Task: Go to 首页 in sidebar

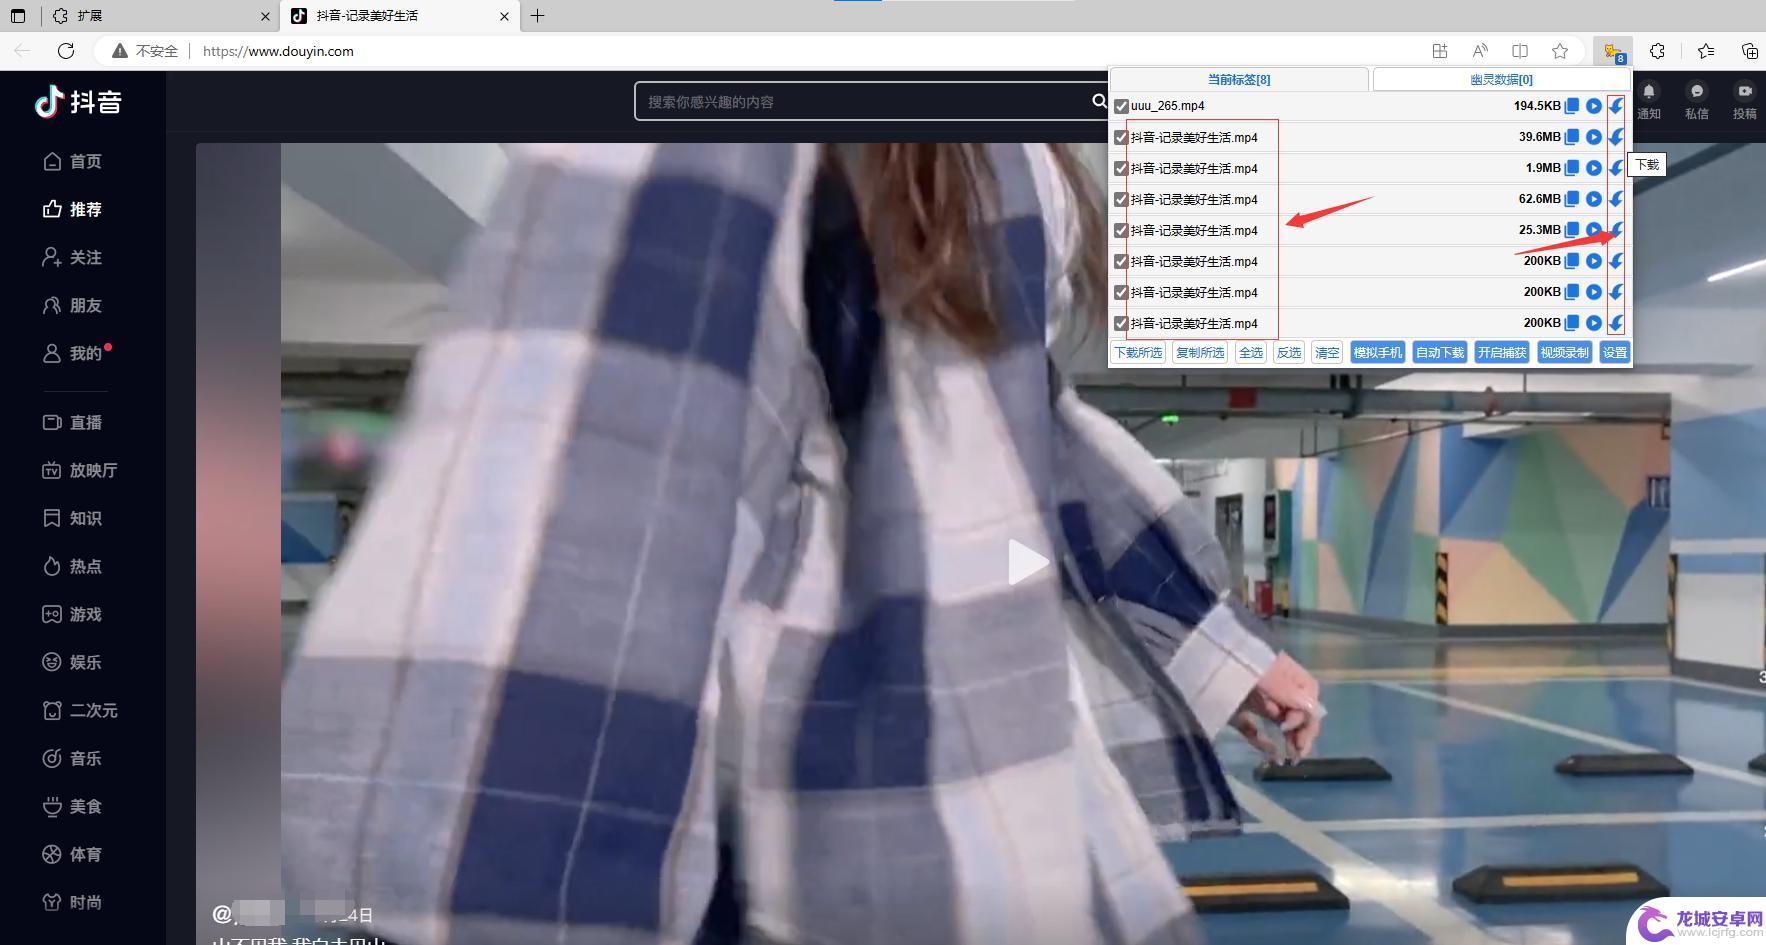Action: 72,161
